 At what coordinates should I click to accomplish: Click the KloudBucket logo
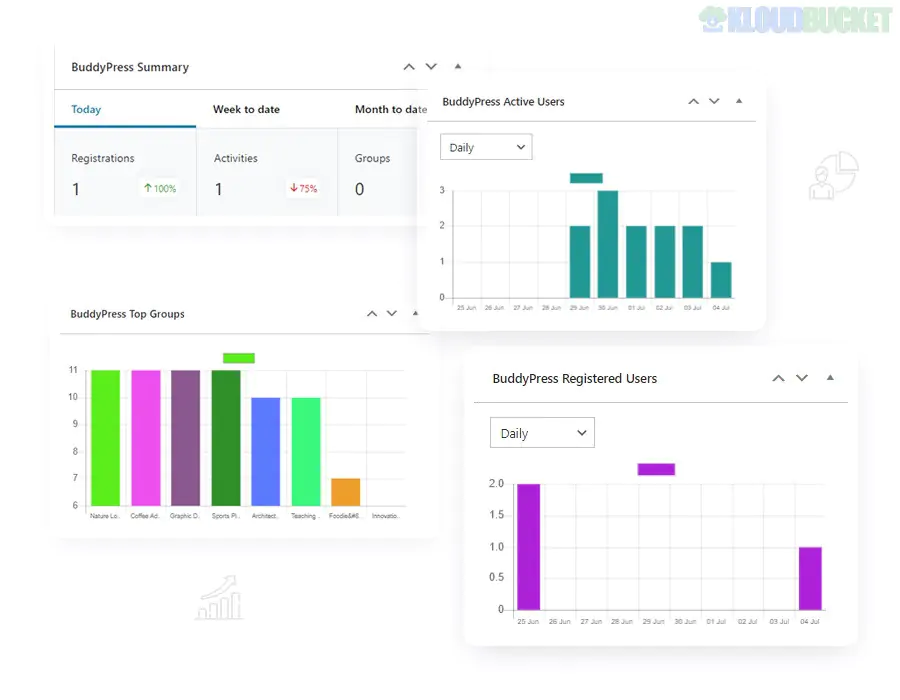795,18
